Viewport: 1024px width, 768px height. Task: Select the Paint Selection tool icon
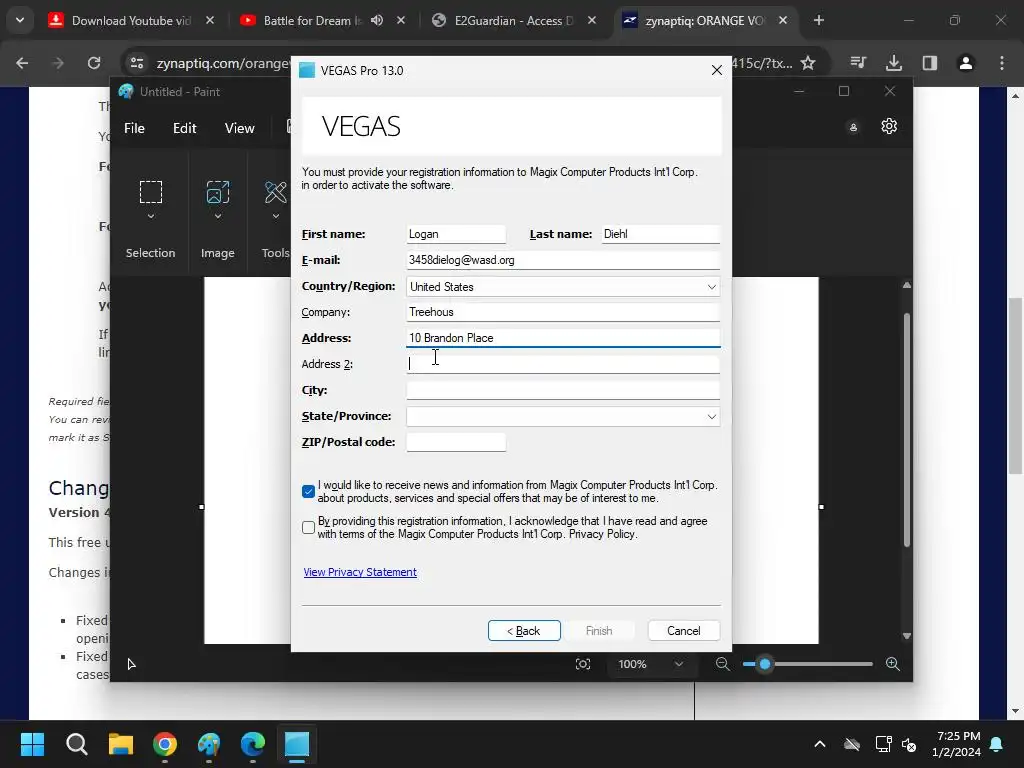pyautogui.click(x=151, y=192)
